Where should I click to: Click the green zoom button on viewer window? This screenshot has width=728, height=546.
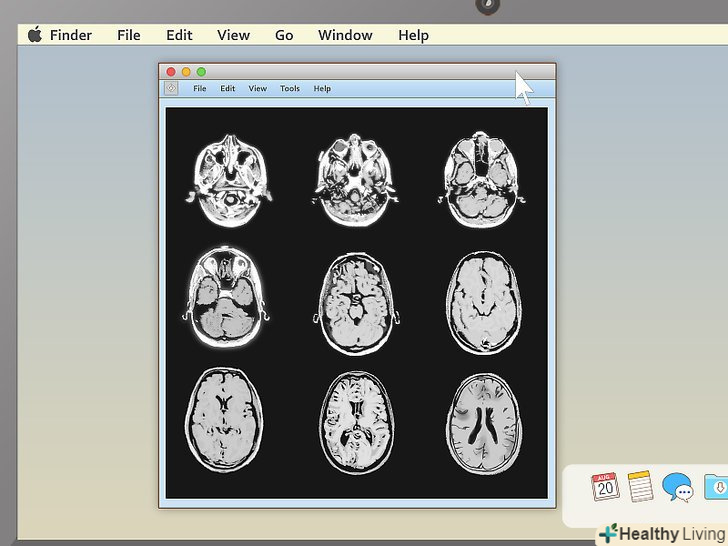tap(201, 72)
